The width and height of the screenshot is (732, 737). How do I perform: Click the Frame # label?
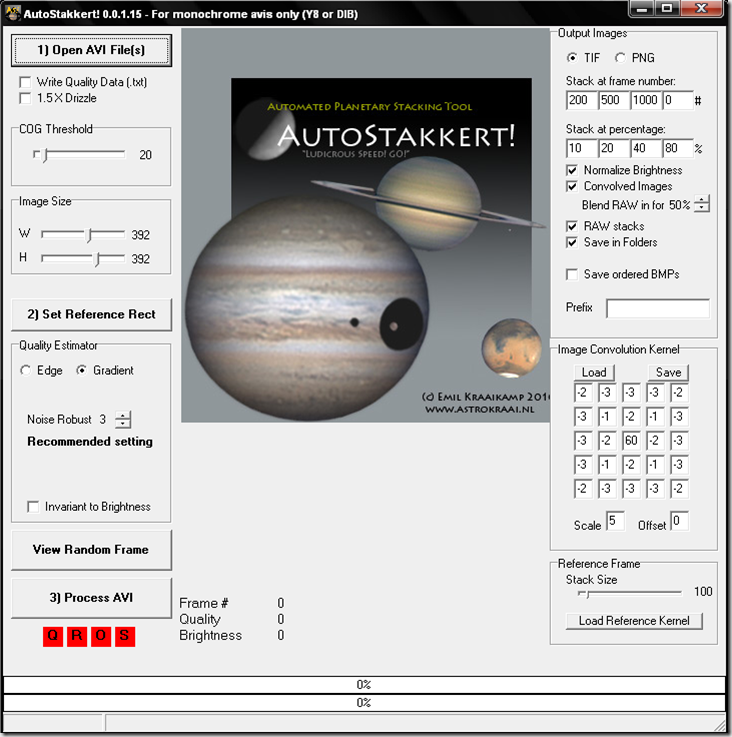click(204, 603)
